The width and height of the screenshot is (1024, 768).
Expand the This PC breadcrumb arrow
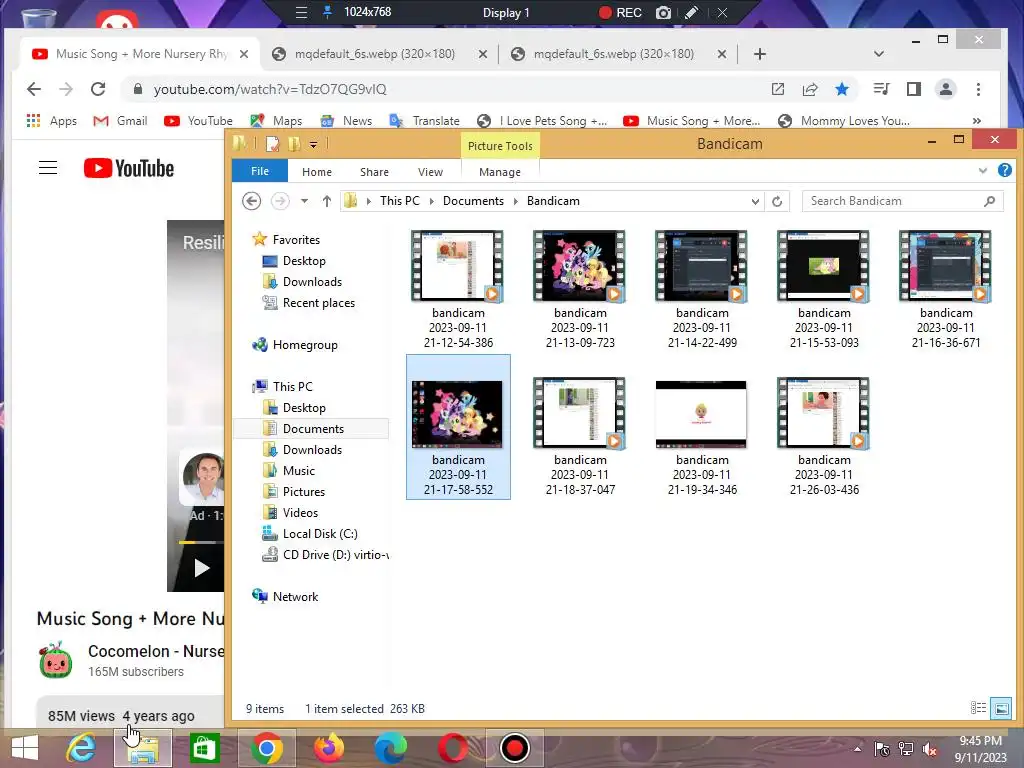(x=431, y=201)
